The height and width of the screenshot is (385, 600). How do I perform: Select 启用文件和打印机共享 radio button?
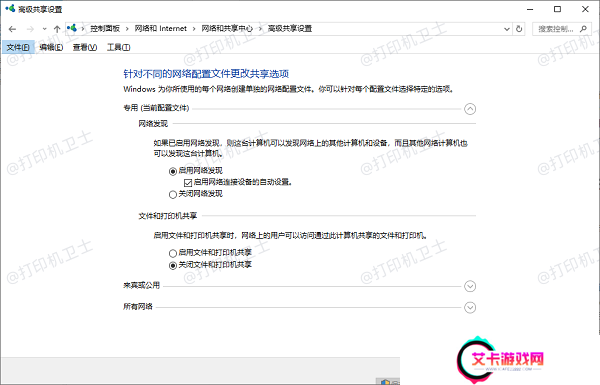(x=173, y=253)
